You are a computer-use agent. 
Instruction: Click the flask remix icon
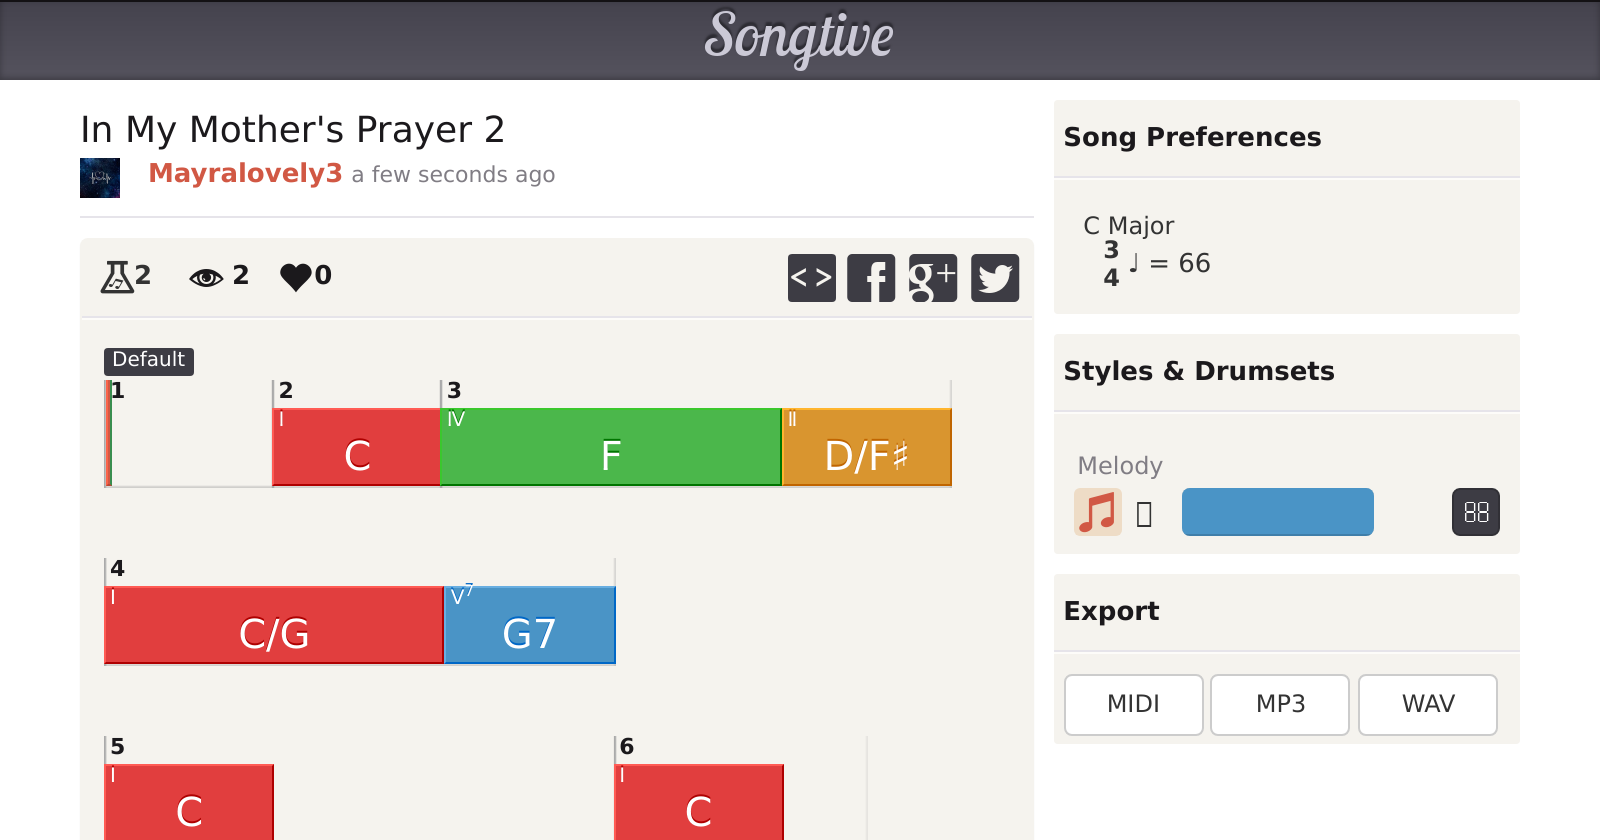(117, 276)
